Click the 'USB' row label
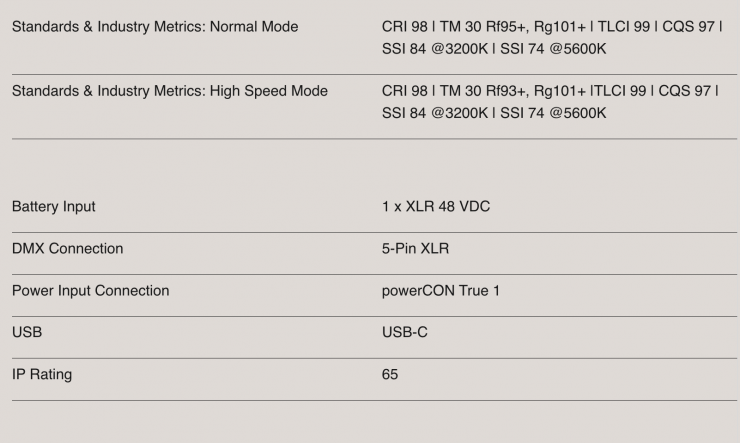Image resolution: width=740 pixels, height=443 pixels. click(27, 332)
